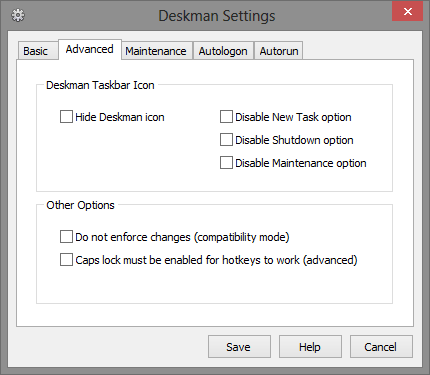The height and width of the screenshot is (375, 430).
Task: Cancel the settings dialog
Action: point(381,347)
